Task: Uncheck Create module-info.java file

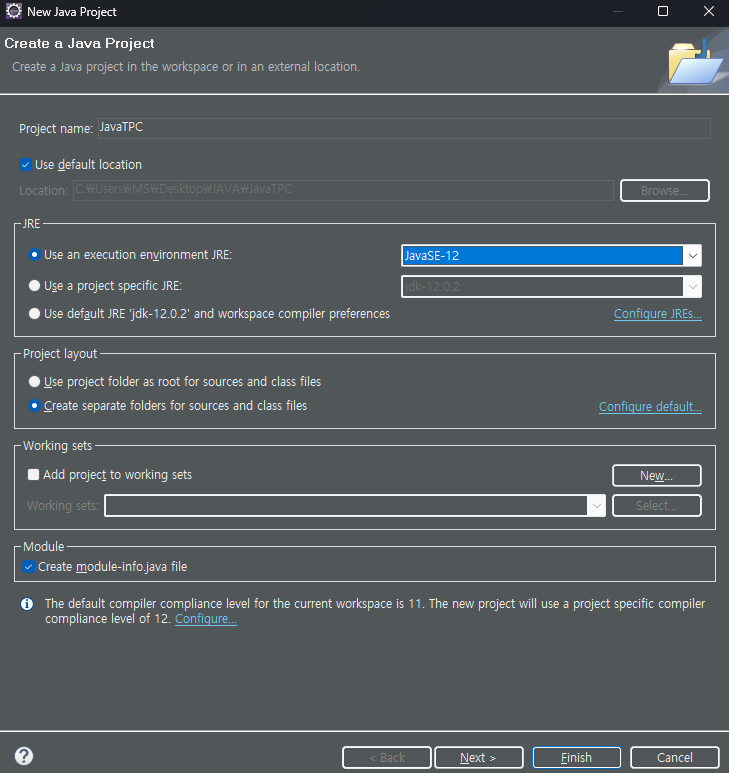Action: click(x=29, y=567)
